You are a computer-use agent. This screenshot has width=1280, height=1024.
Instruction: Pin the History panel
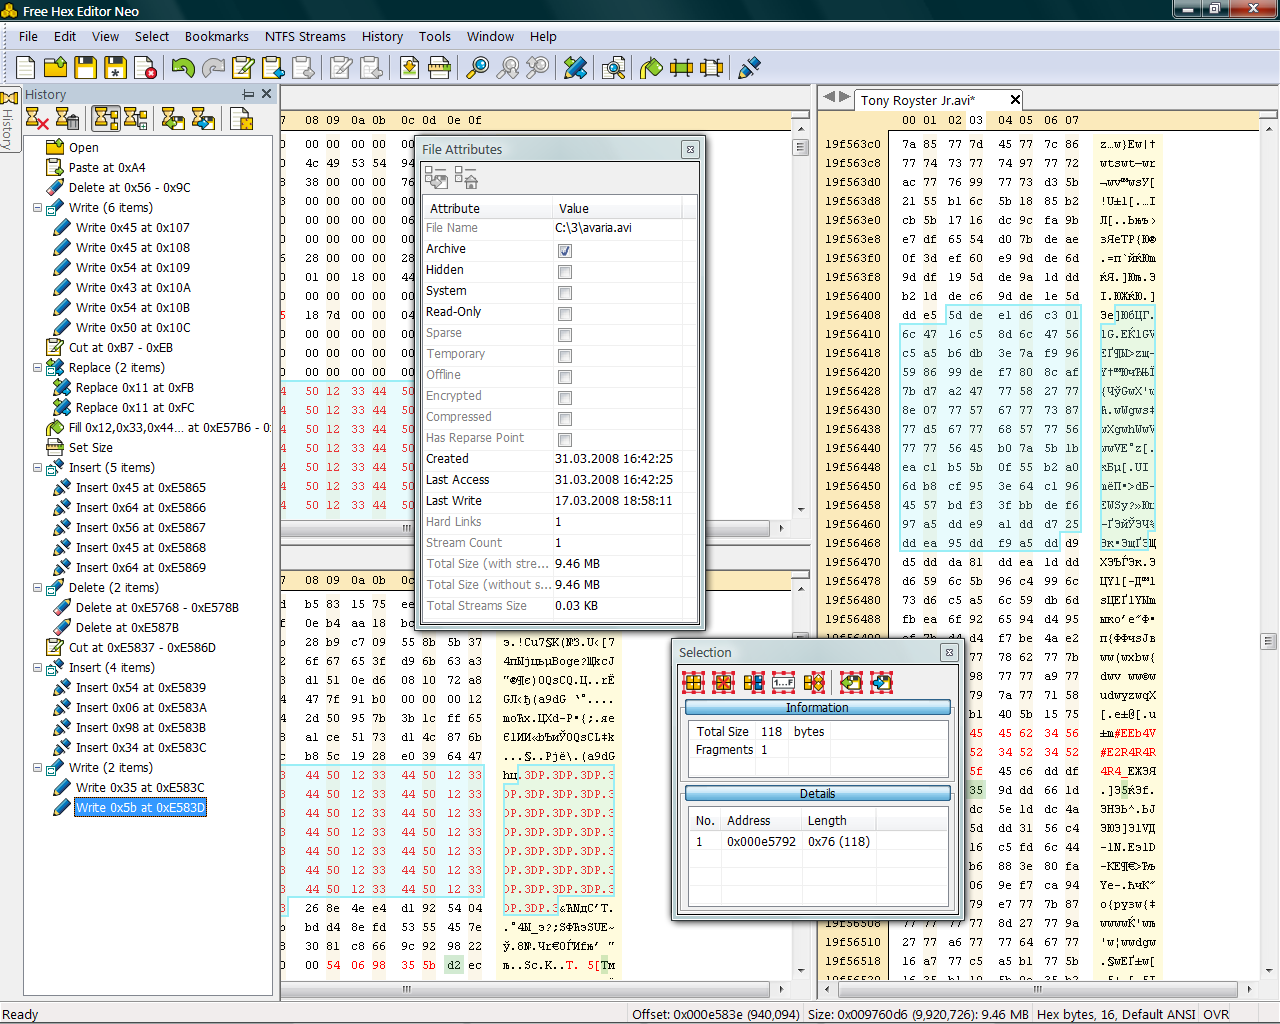tap(248, 94)
